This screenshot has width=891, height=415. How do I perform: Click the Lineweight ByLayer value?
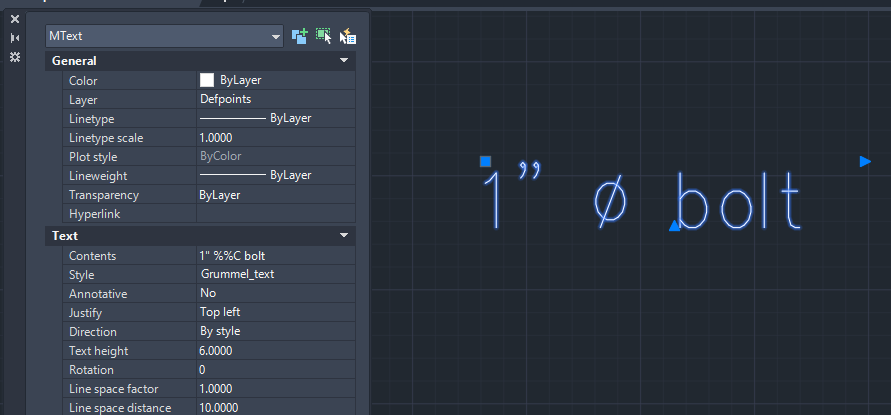click(276, 176)
